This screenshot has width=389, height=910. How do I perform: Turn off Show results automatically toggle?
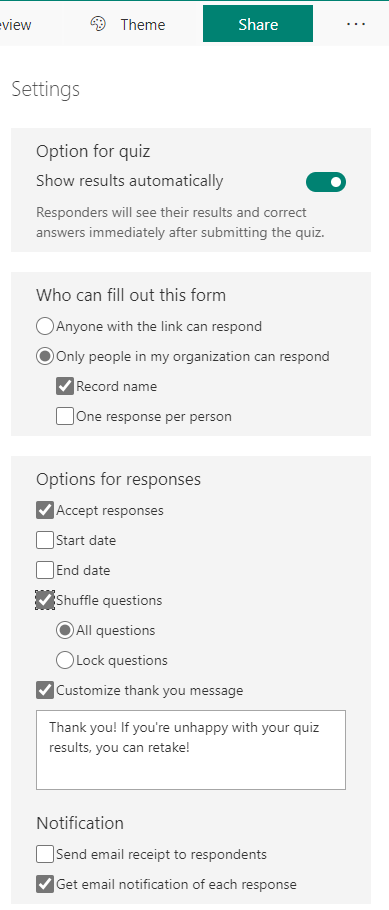(x=326, y=182)
